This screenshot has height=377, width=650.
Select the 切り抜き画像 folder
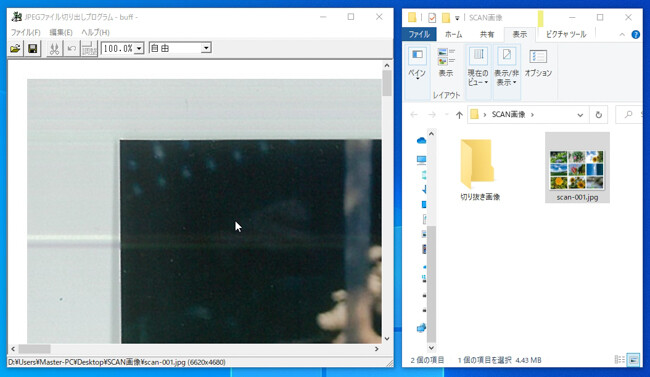coord(480,170)
